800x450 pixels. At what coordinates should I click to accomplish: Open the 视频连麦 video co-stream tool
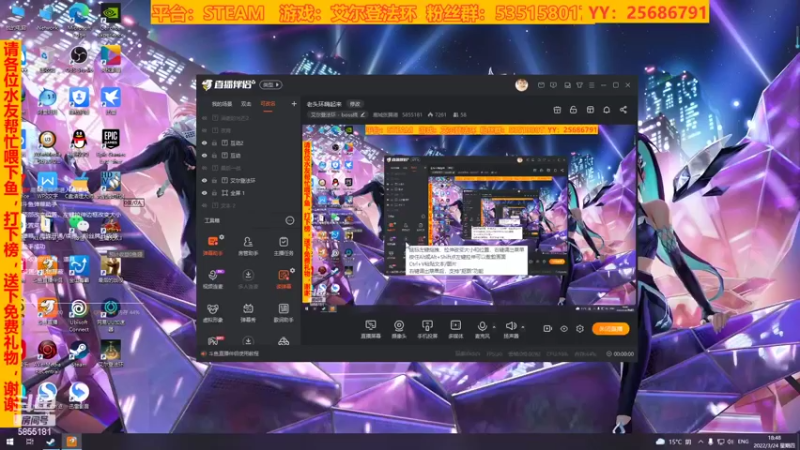click(213, 279)
